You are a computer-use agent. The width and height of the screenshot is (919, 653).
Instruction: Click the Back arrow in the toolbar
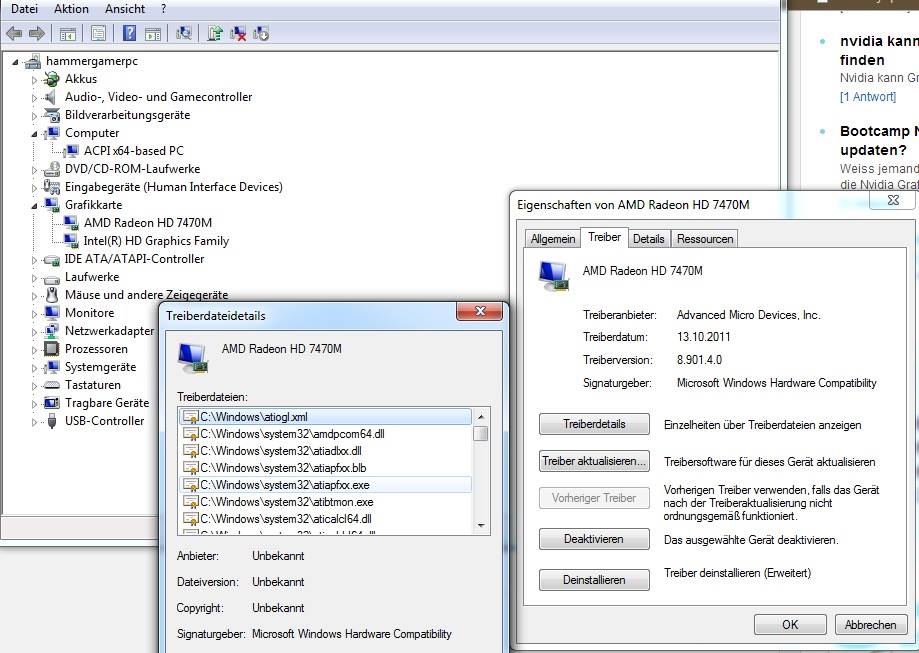(14, 33)
